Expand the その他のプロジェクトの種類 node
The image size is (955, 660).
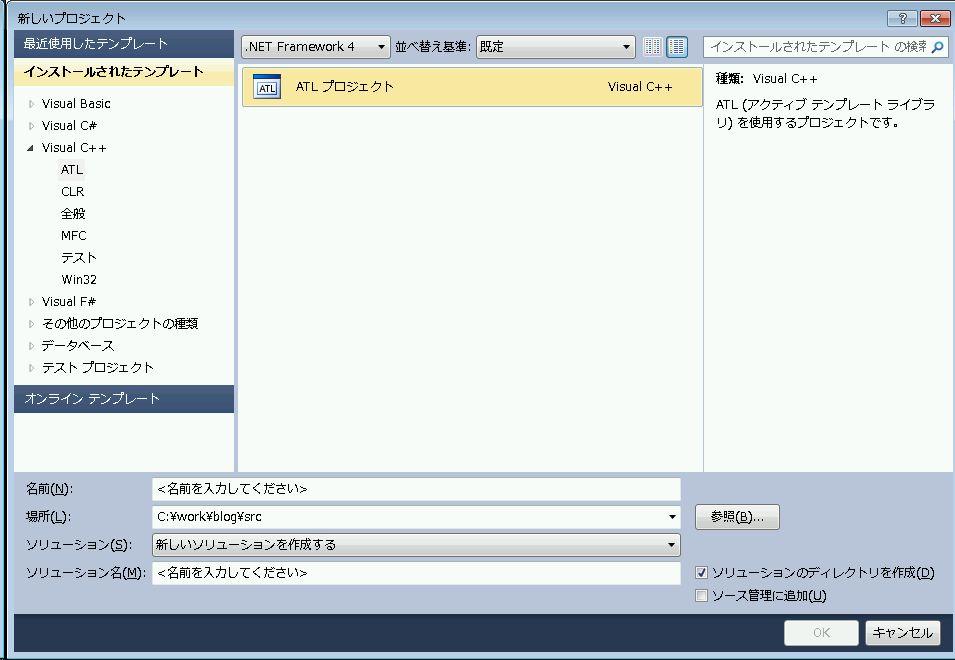(x=32, y=324)
